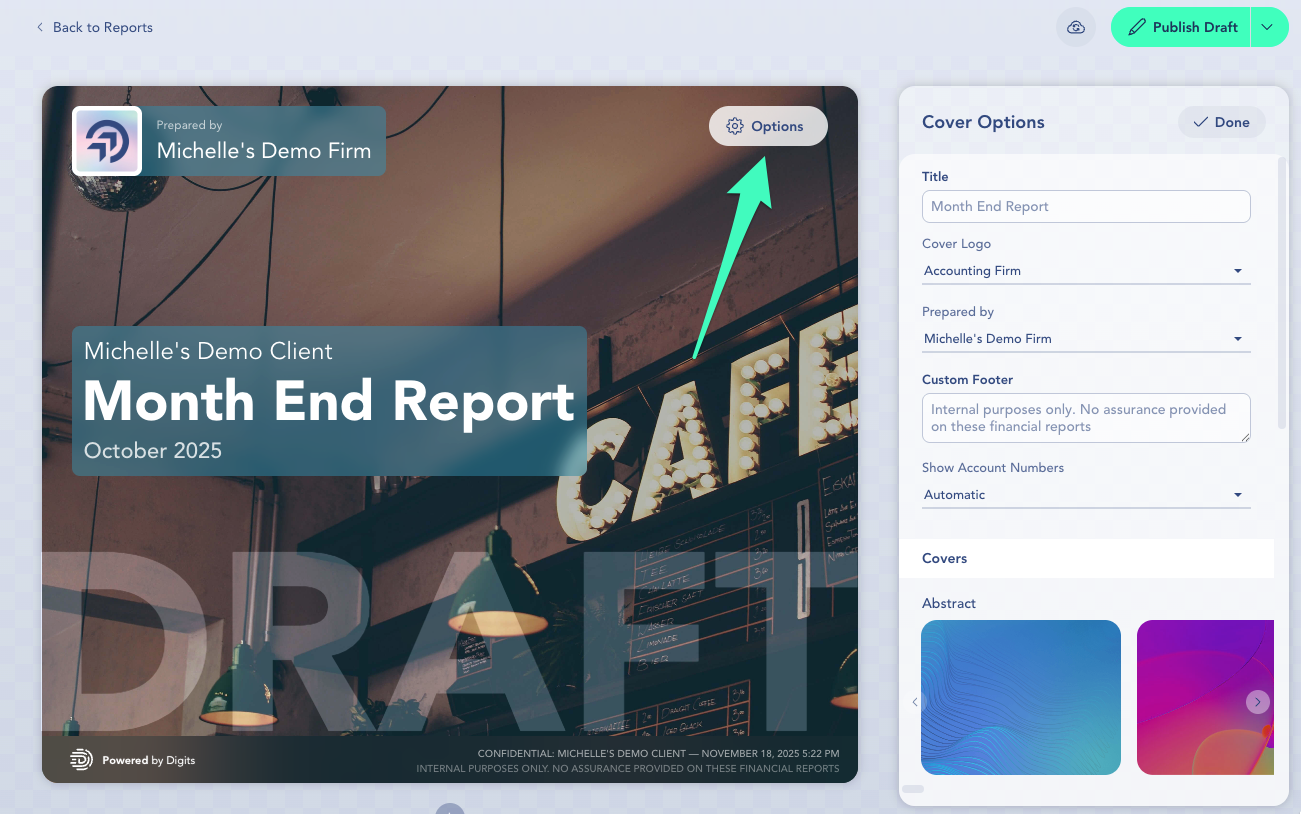Screen dimensions: 1301x814
Task: Click the Title input field
Action: [1086, 206]
